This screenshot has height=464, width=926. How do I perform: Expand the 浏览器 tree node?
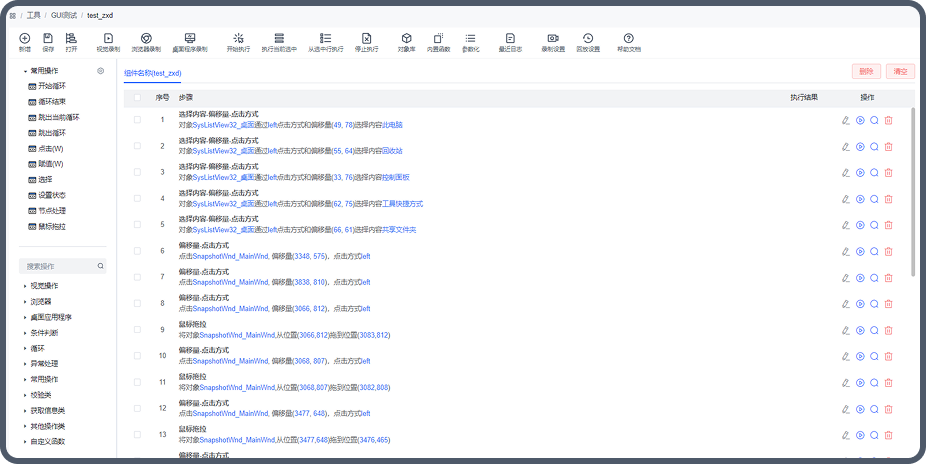pos(40,301)
